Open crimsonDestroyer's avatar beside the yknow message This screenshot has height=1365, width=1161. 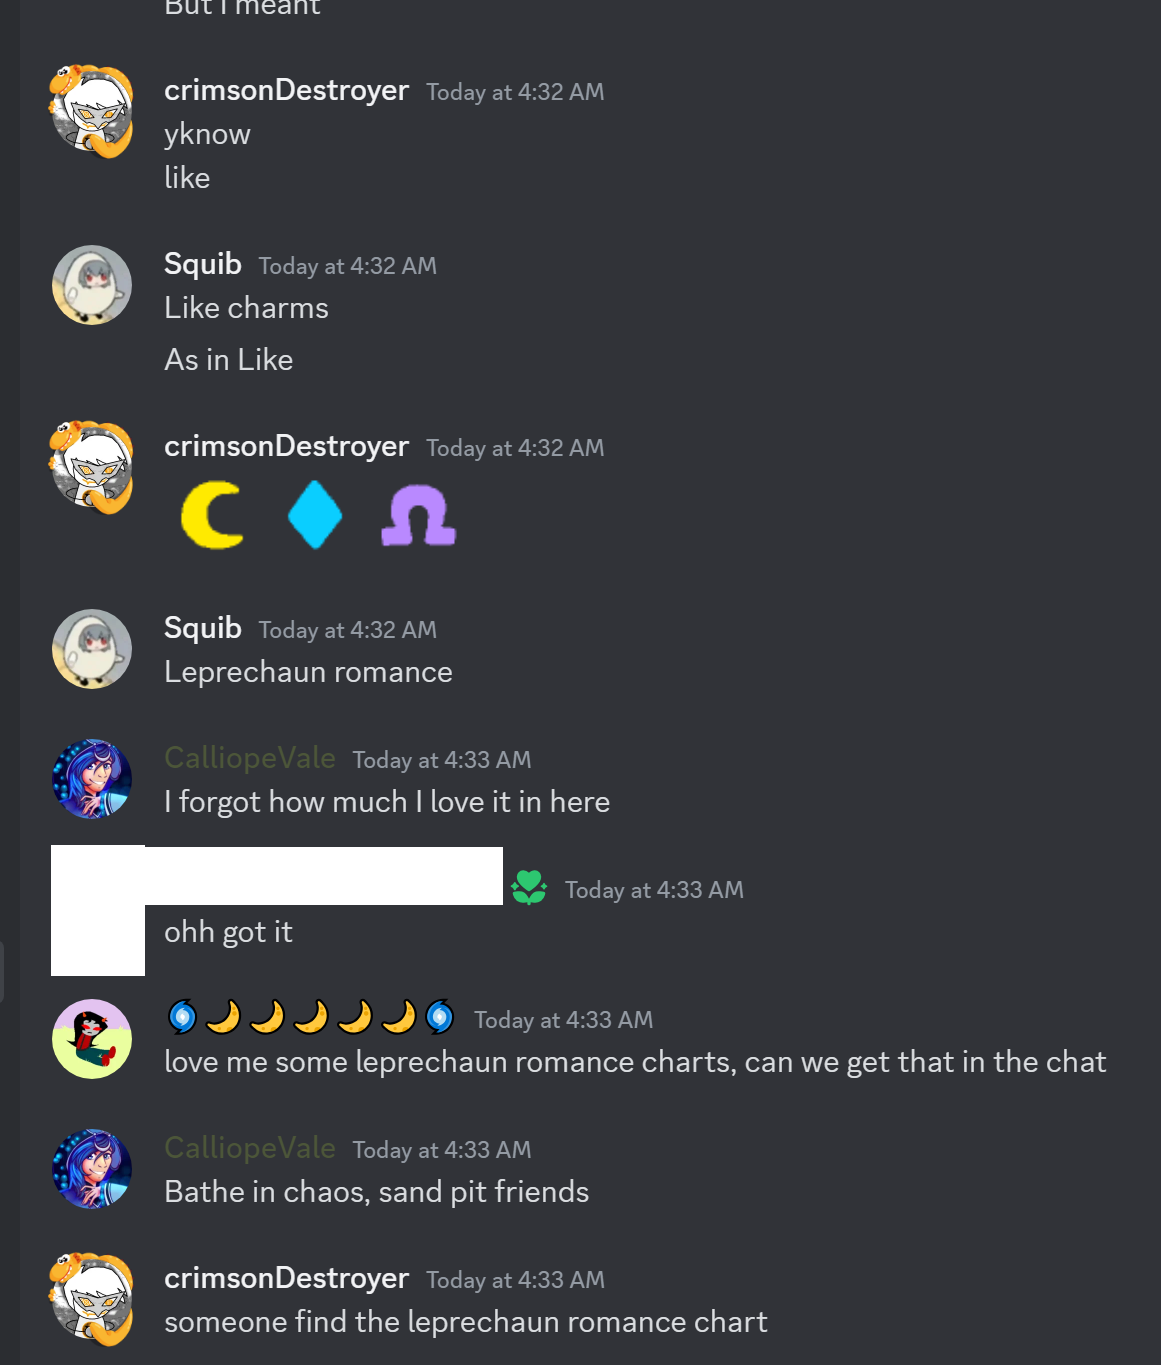pos(92,111)
